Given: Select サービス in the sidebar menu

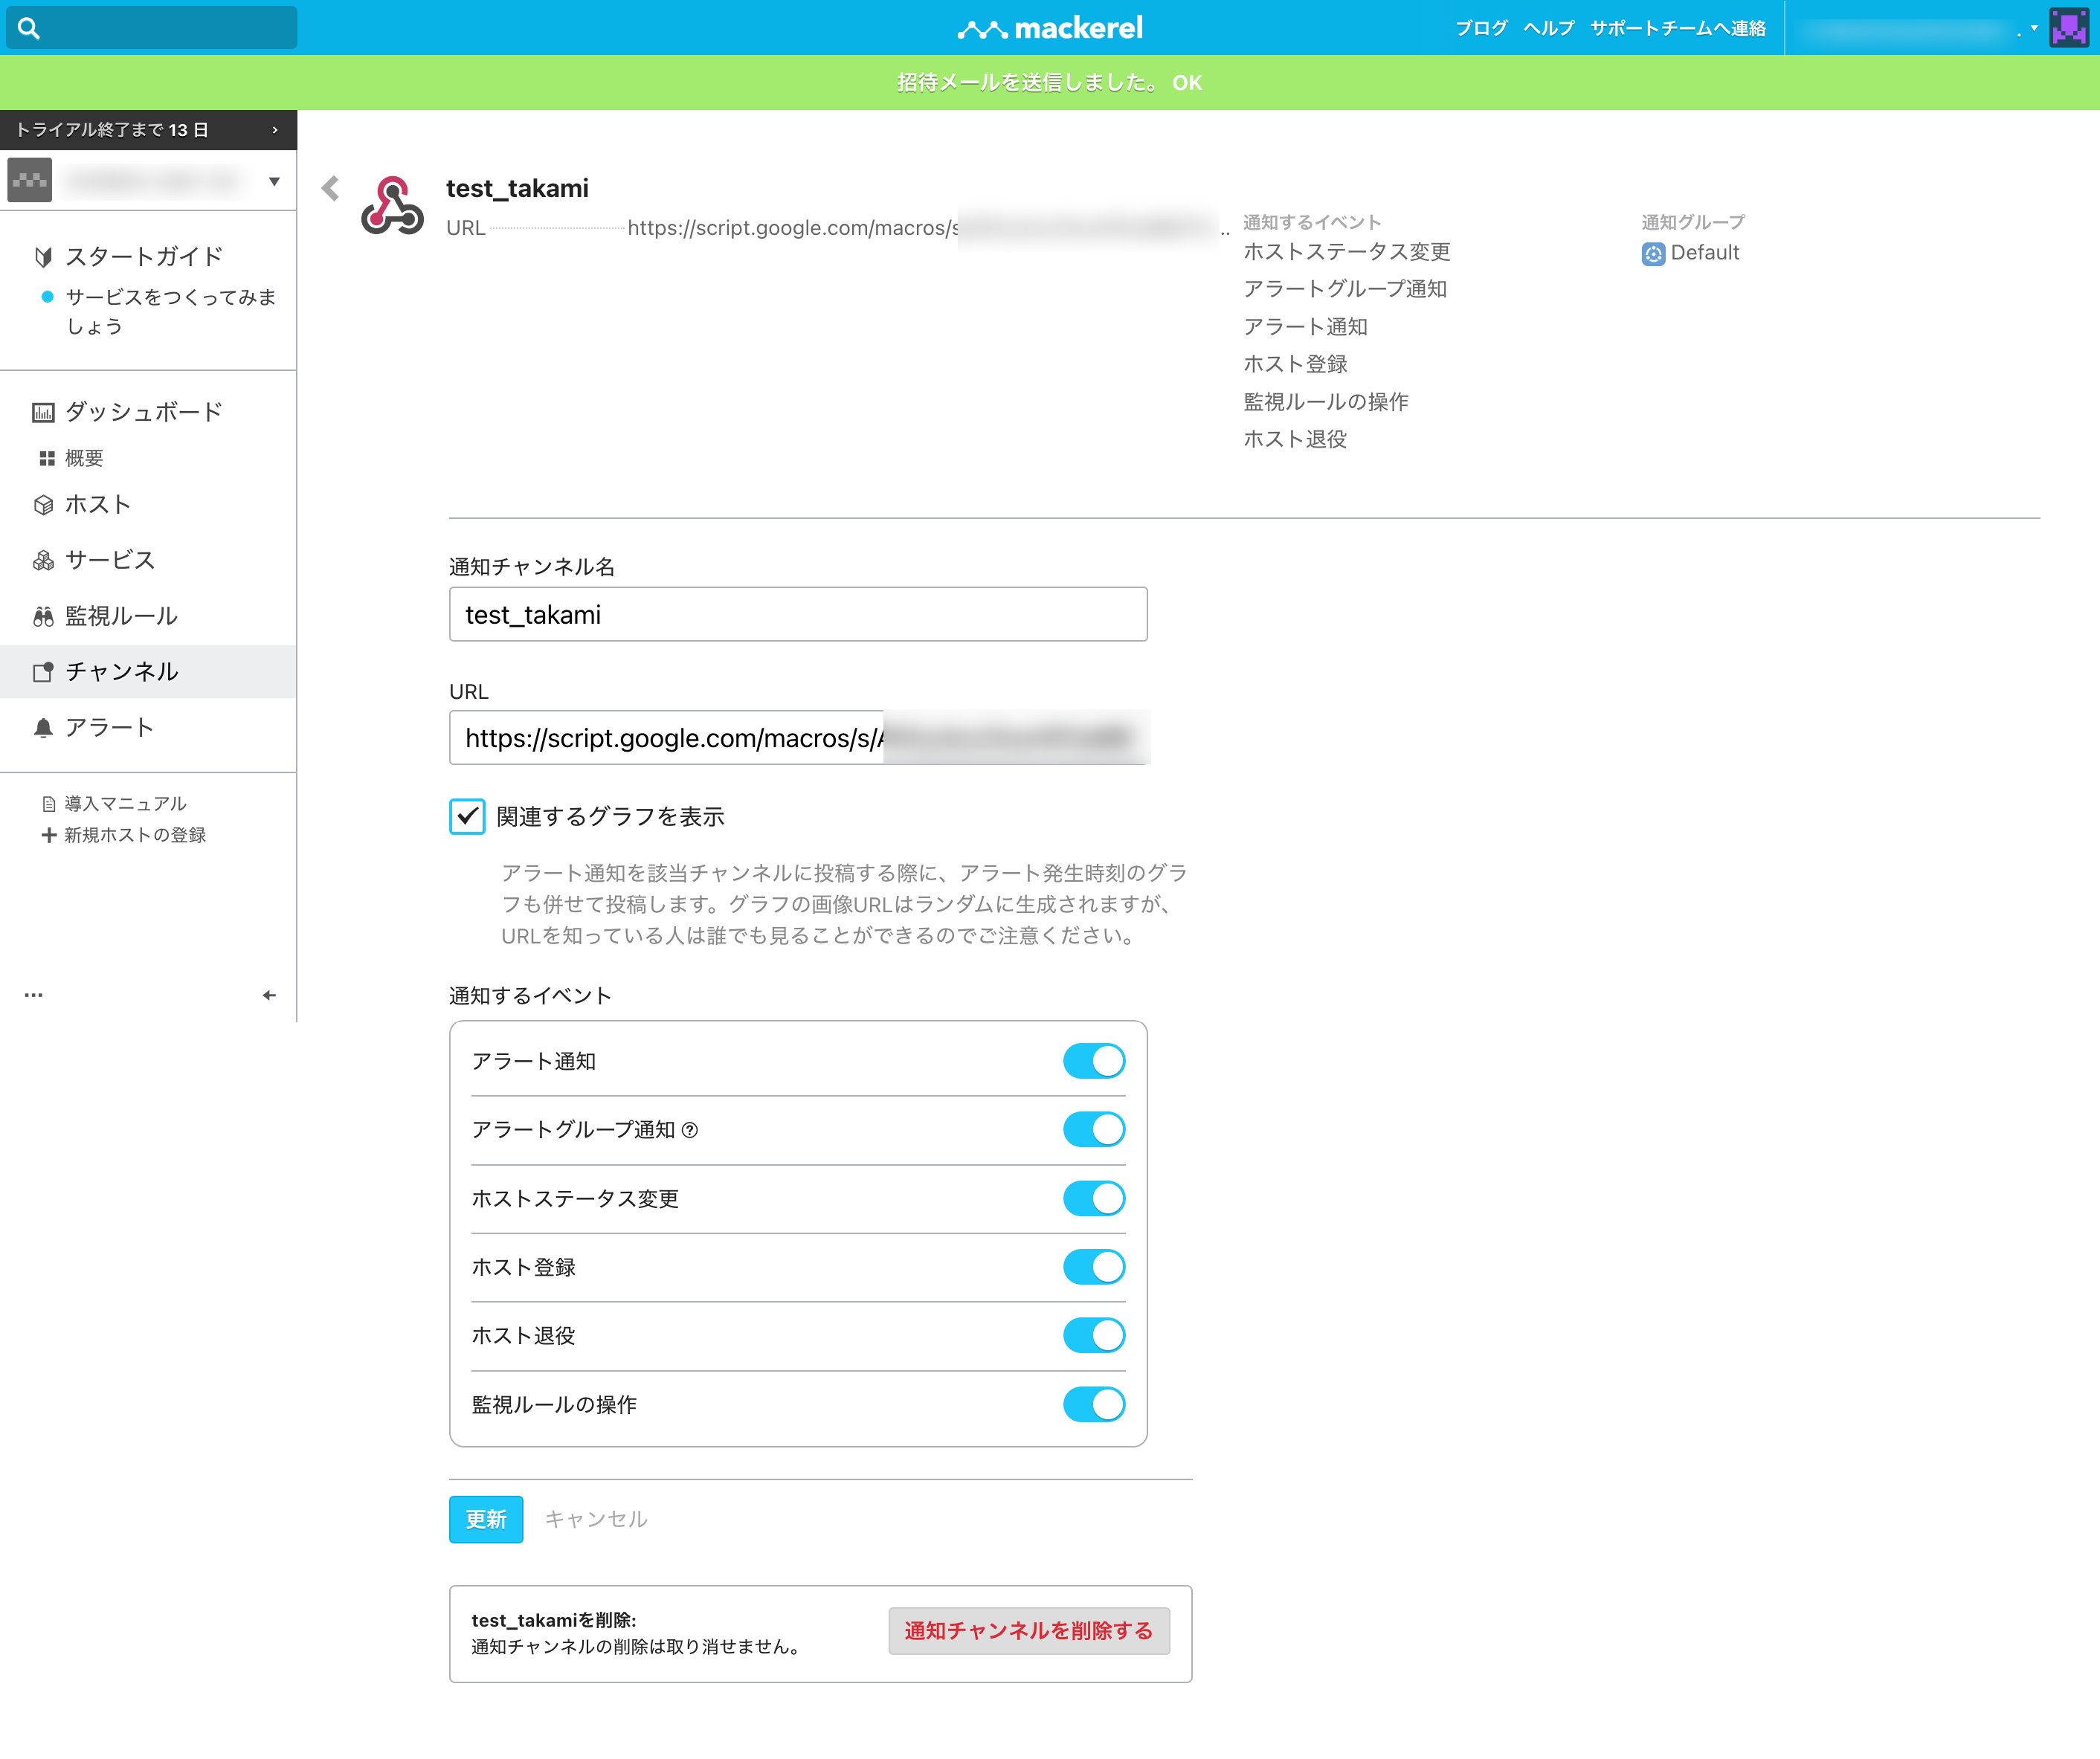Looking at the screenshot, I should tap(110, 560).
